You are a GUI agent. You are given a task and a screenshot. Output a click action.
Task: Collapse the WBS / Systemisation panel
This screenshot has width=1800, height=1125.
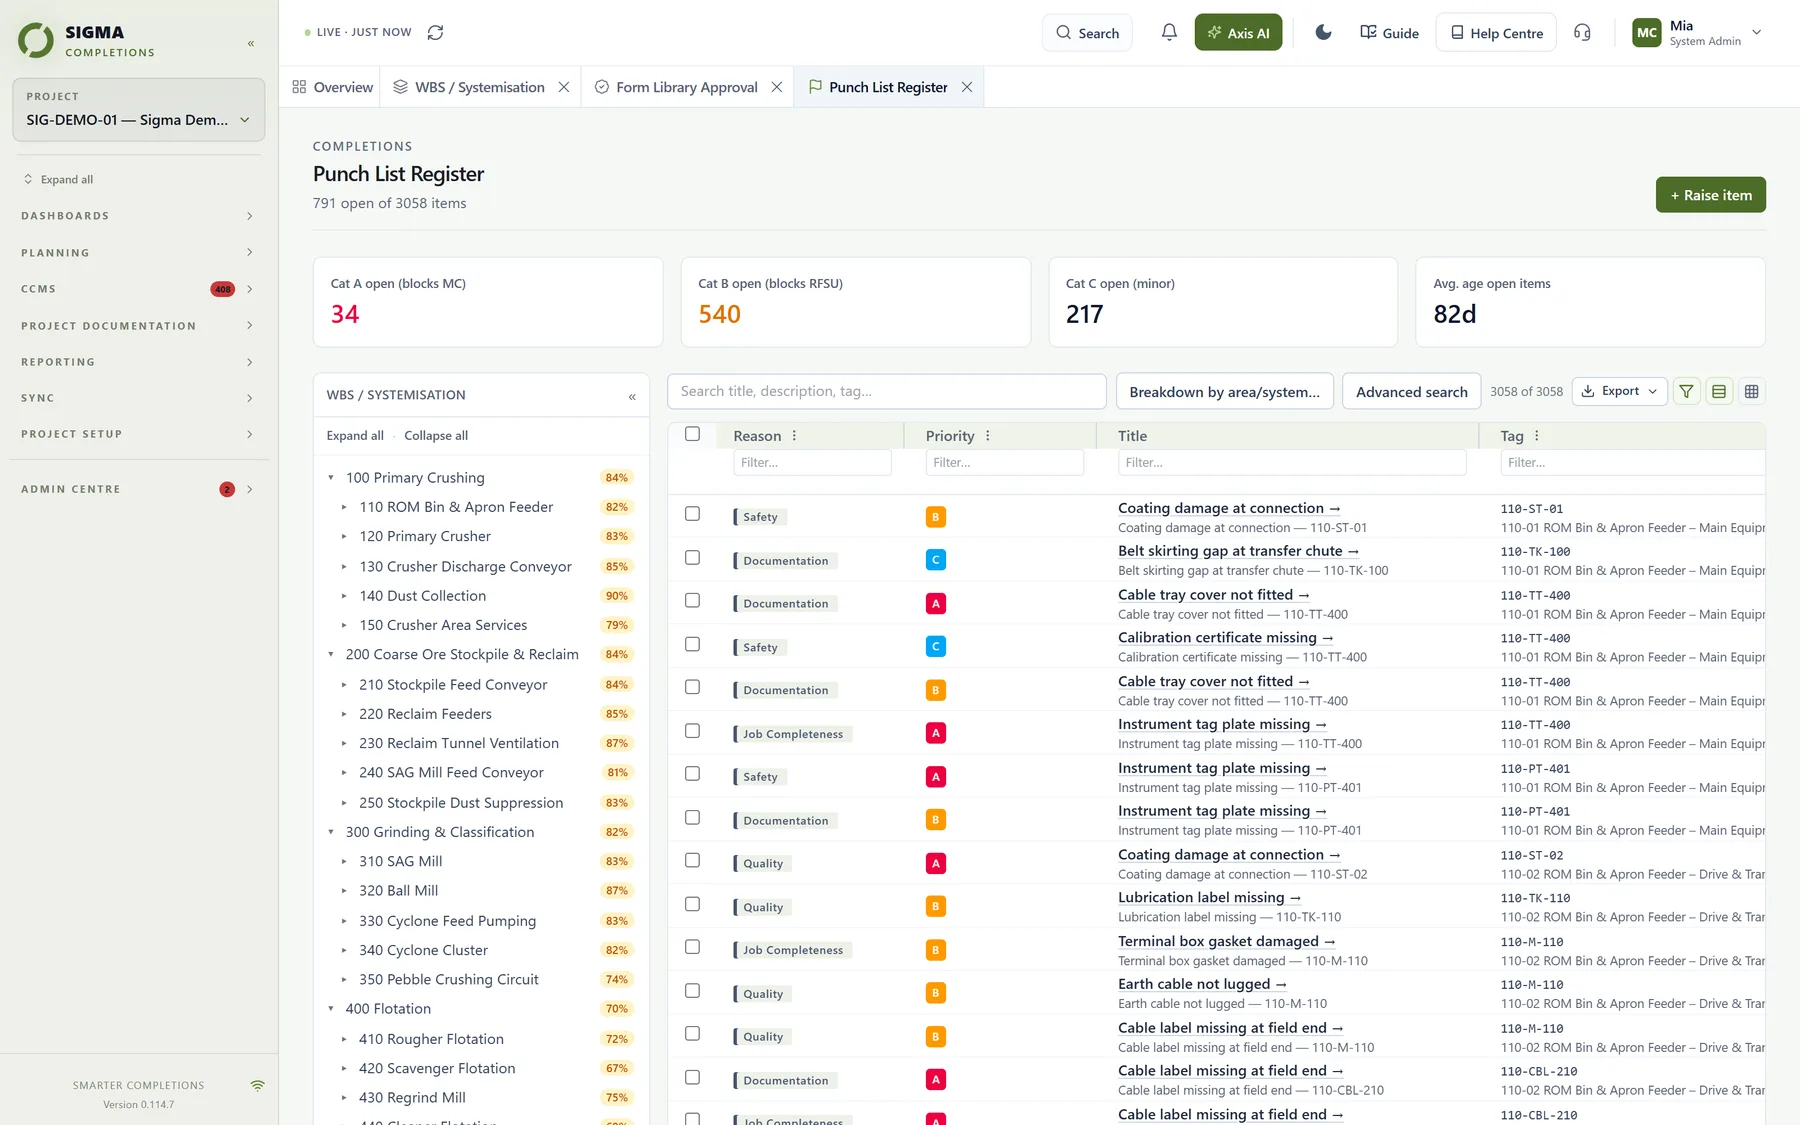pyautogui.click(x=632, y=396)
